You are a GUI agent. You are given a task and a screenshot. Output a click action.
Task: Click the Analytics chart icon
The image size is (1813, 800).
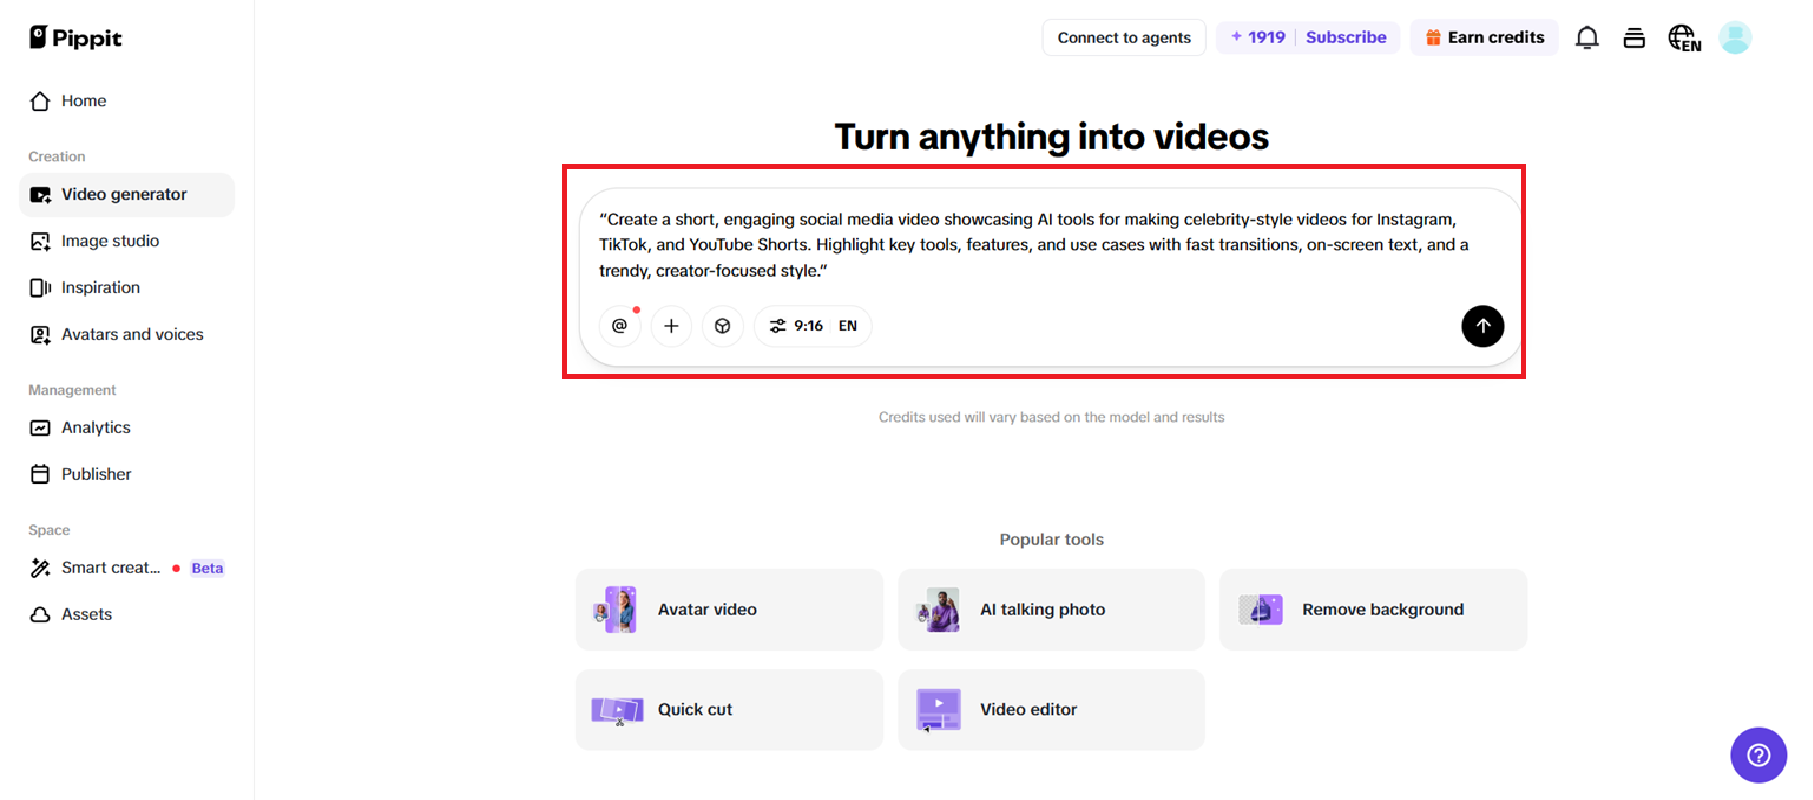click(x=40, y=428)
